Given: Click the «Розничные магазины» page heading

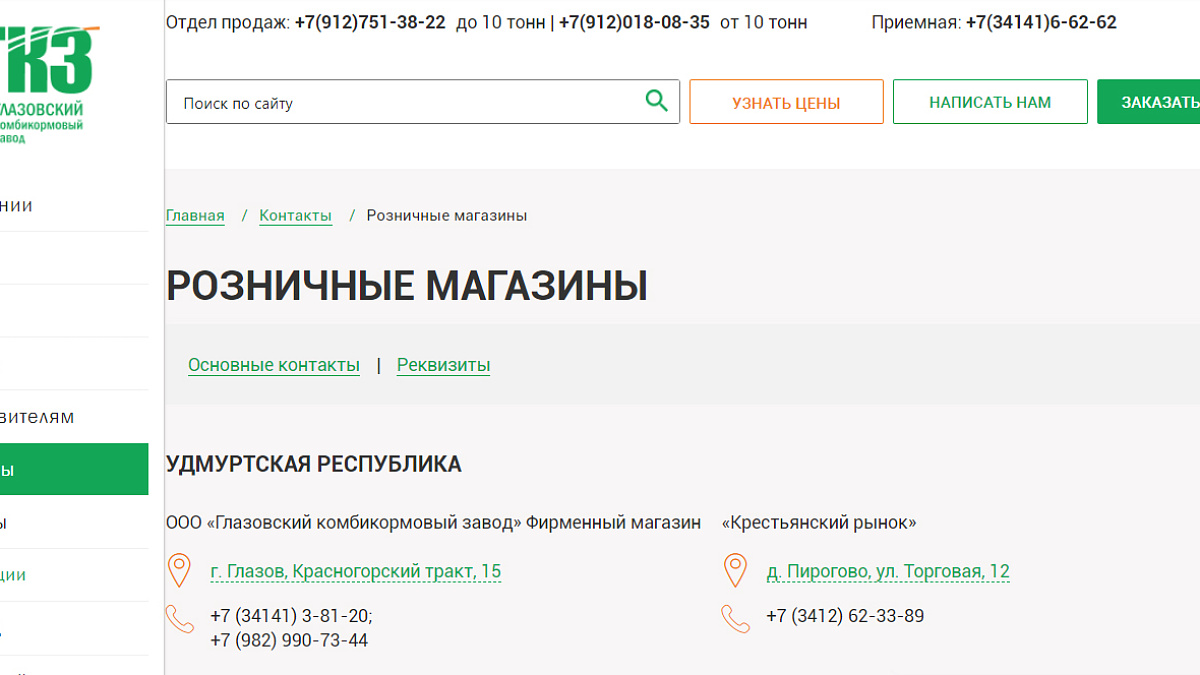Looking at the screenshot, I should pyautogui.click(x=407, y=286).
